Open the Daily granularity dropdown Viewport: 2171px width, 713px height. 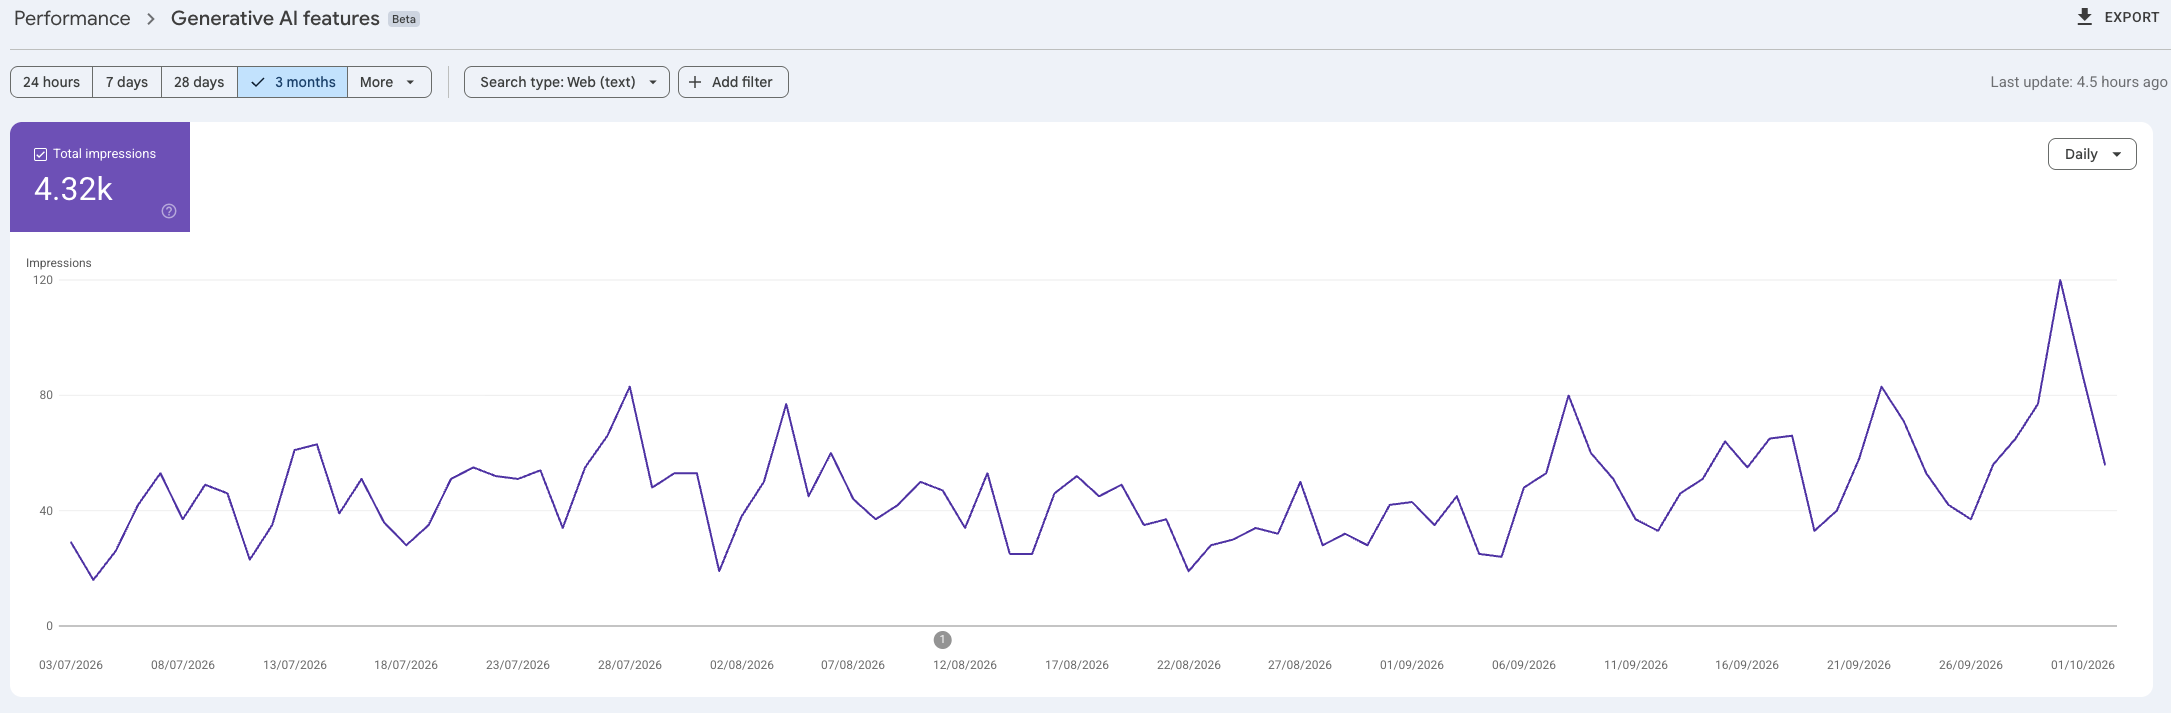(x=2092, y=154)
